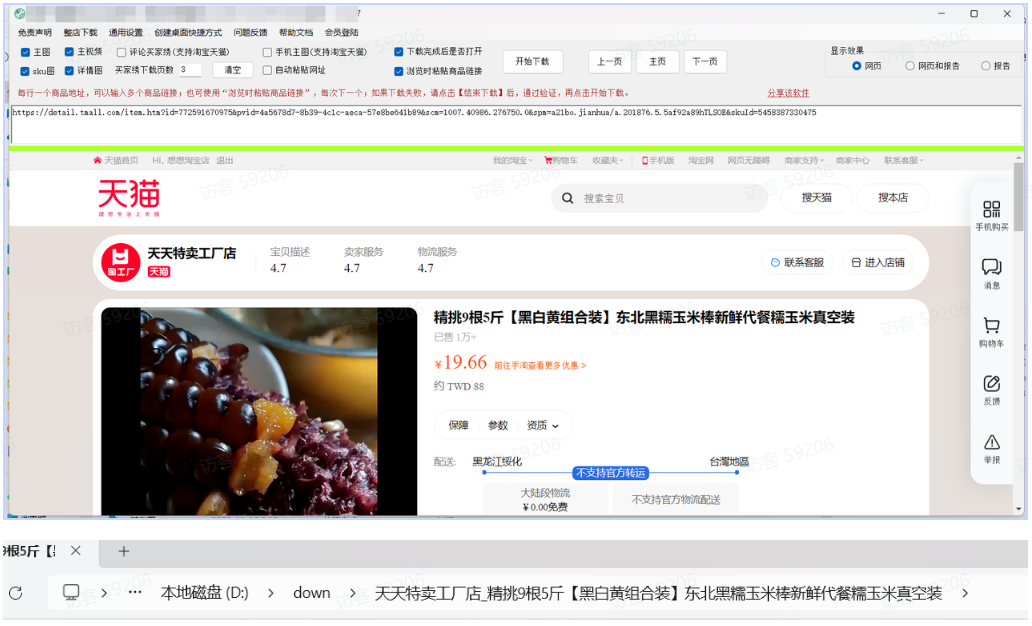Toggle the 主图 checkbox

coord(25,52)
